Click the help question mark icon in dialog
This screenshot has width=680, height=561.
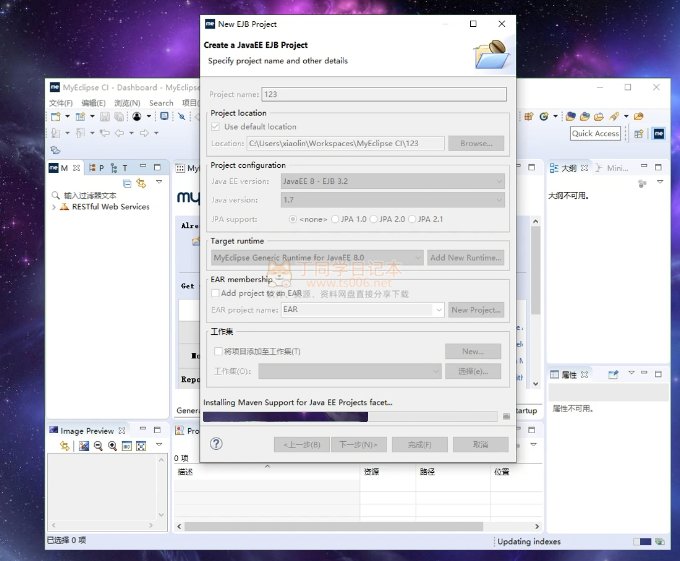tap(216, 444)
